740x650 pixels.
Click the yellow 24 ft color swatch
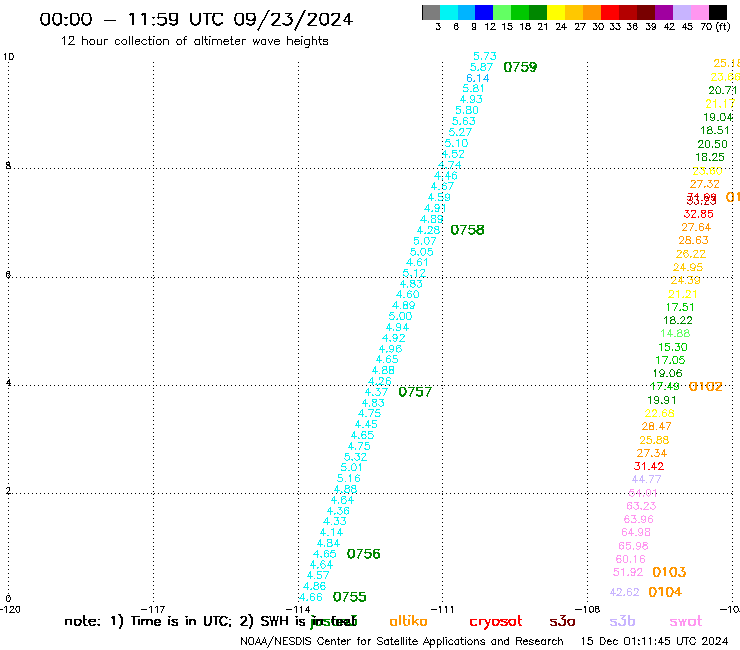pyautogui.click(x=555, y=12)
